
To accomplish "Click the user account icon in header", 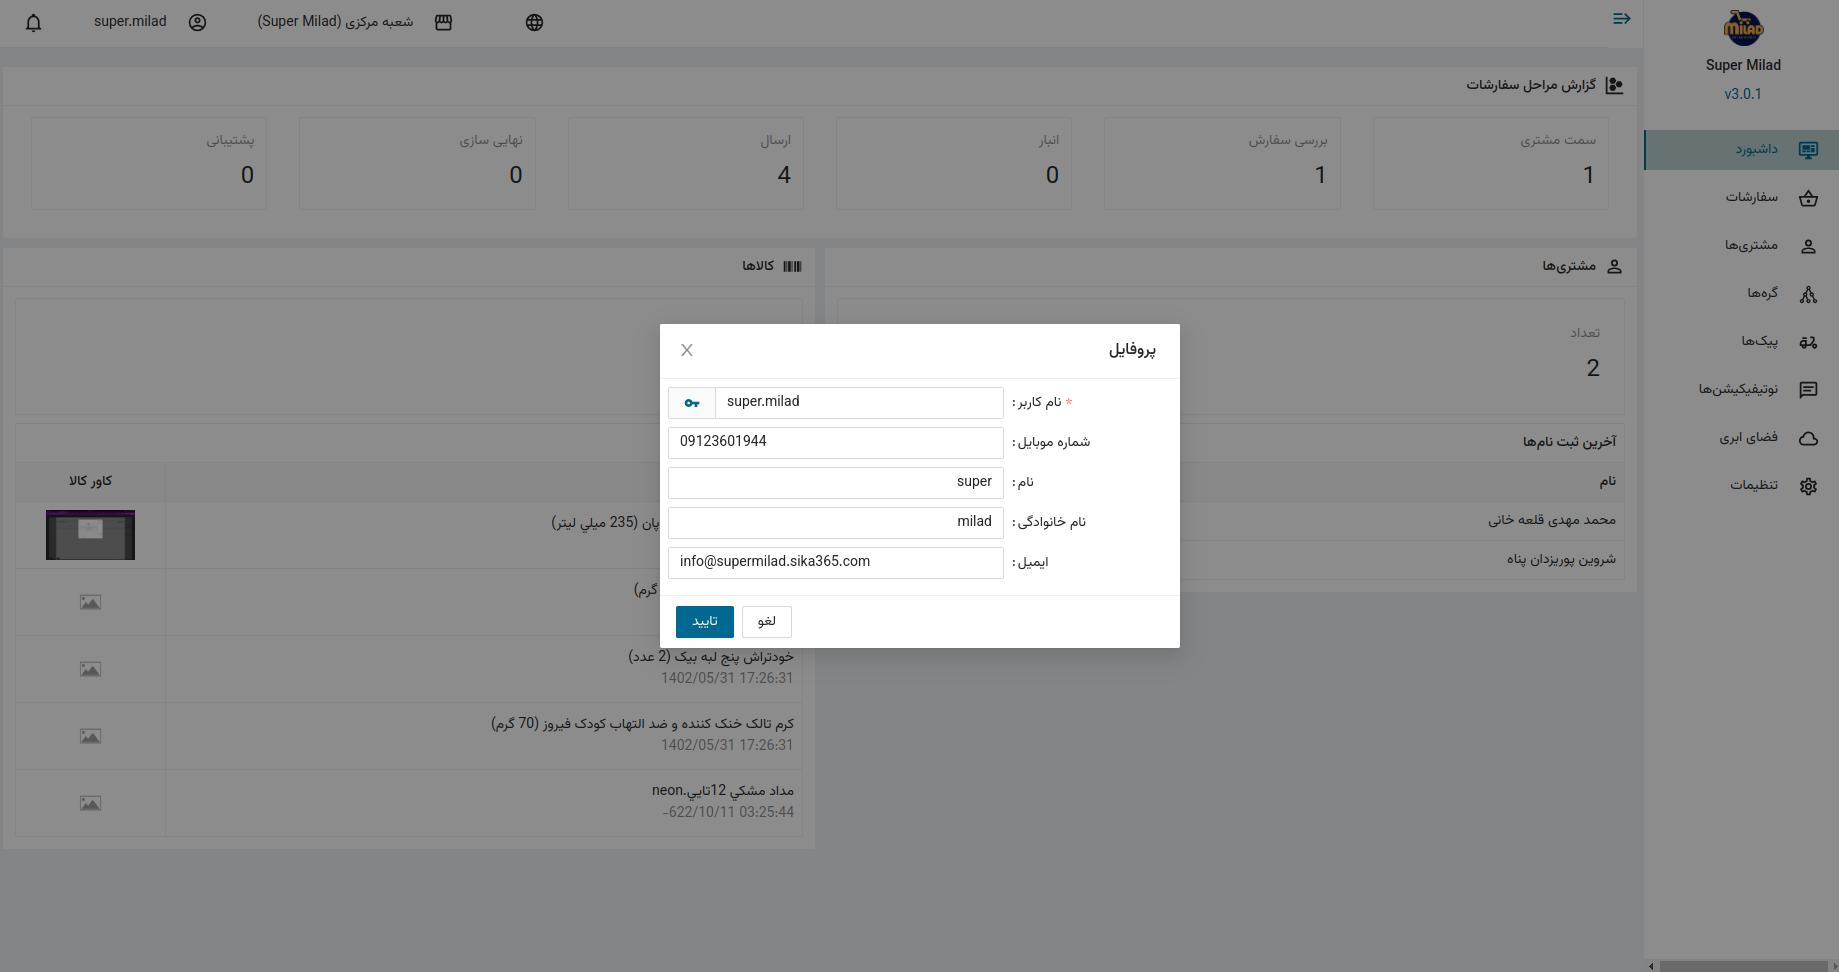I will pyautogui.click(x=197, y=23).
